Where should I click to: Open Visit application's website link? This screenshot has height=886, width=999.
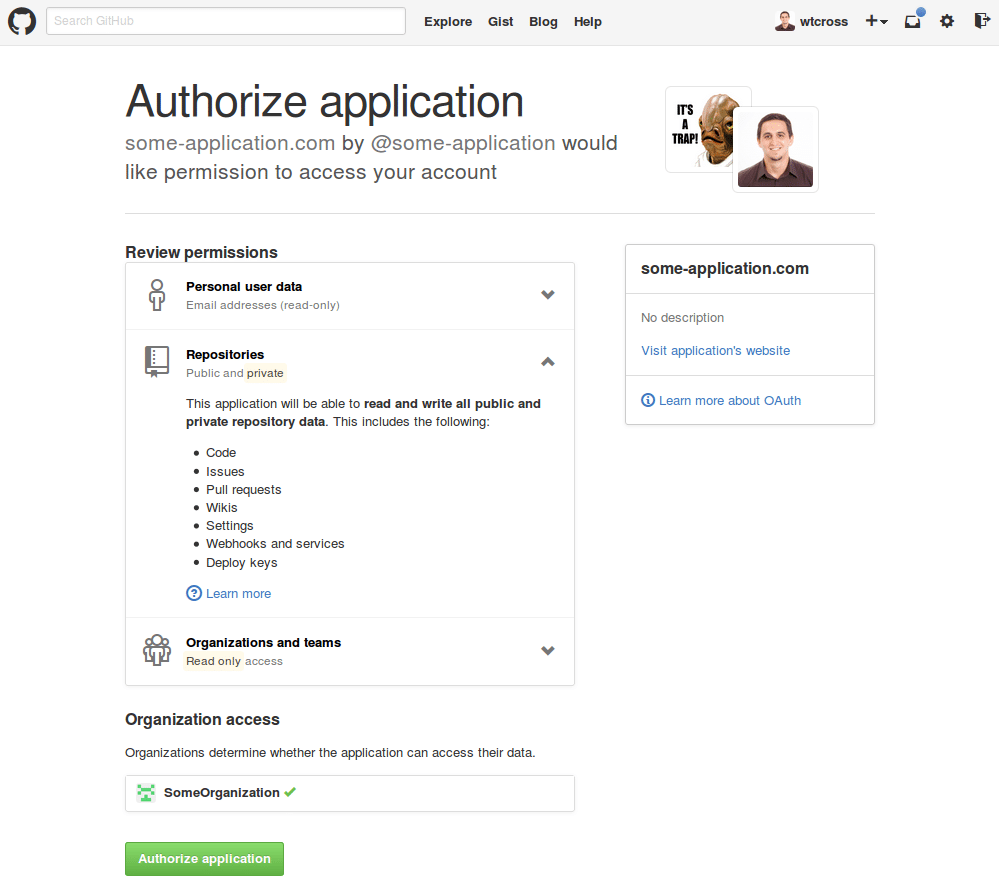click(715, 350)
